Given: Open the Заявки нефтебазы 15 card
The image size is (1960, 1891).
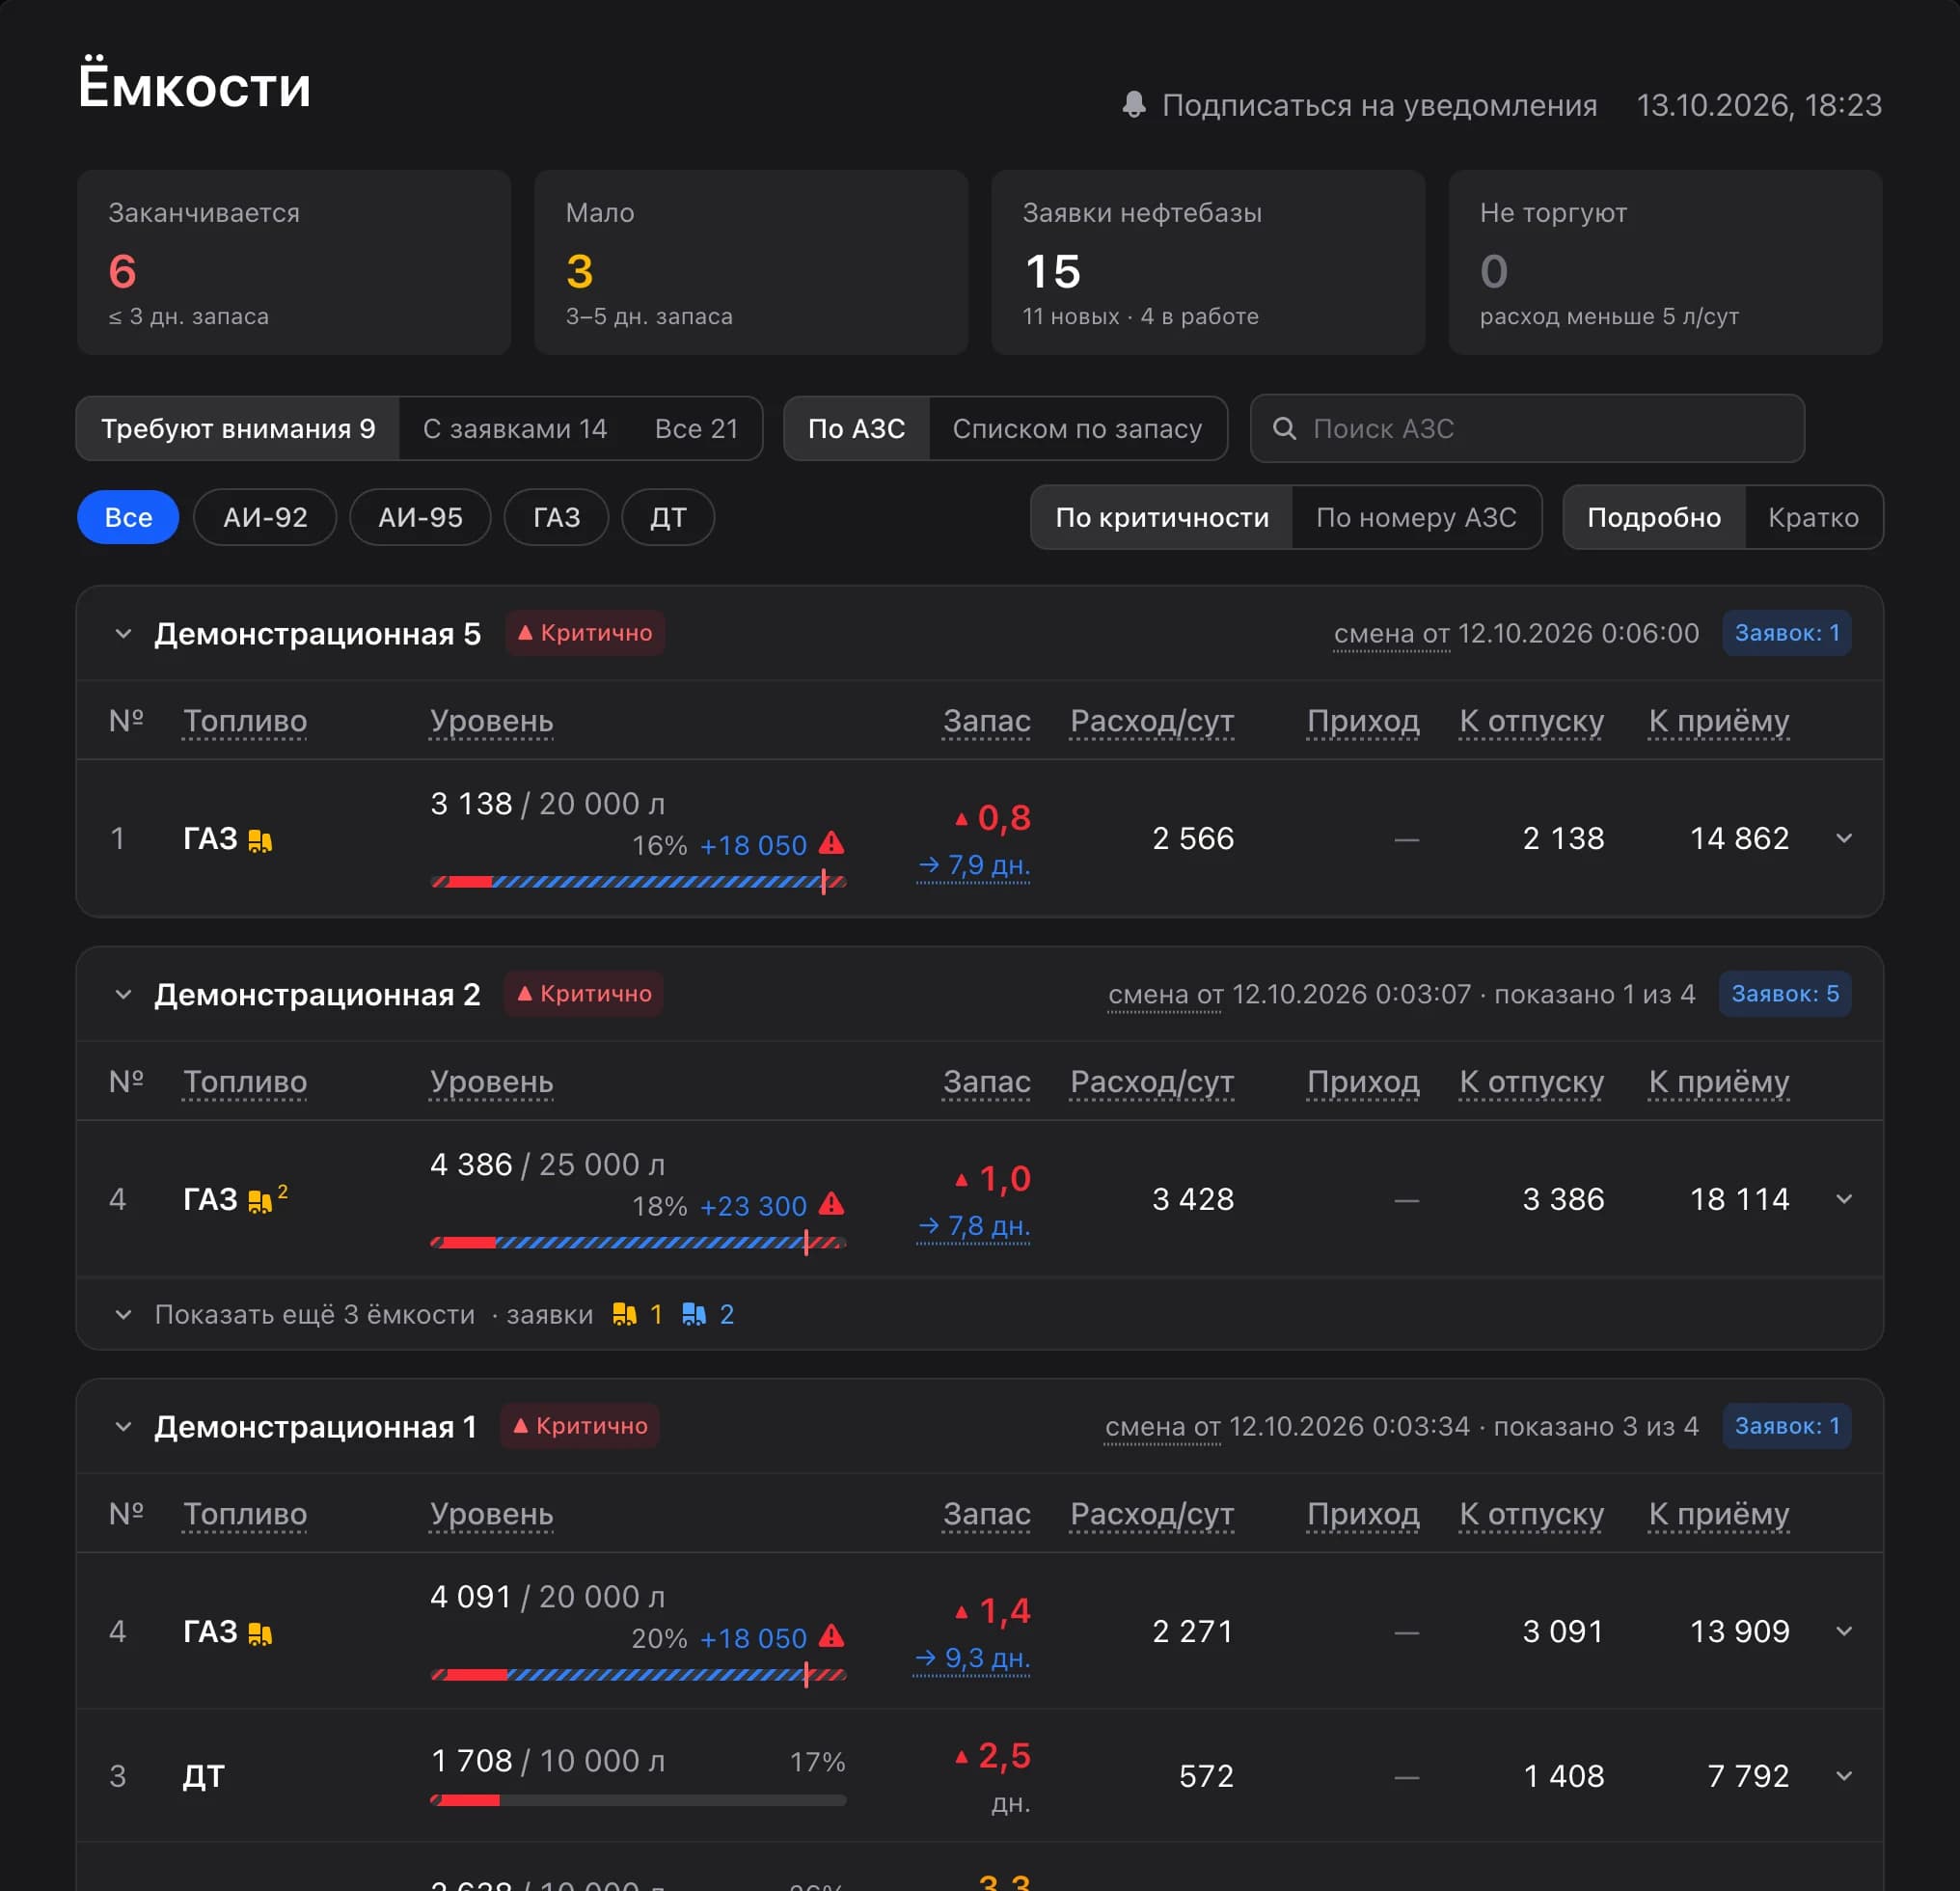Looking at the screenshot, I should (x=1208, y=262).
